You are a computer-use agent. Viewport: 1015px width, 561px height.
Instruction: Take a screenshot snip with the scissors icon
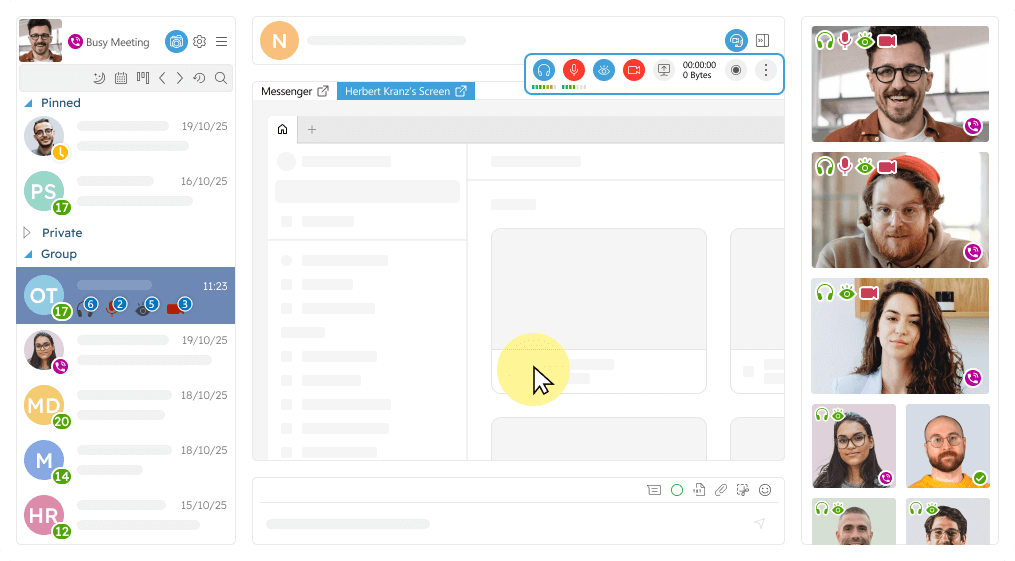tap(742, 490)
